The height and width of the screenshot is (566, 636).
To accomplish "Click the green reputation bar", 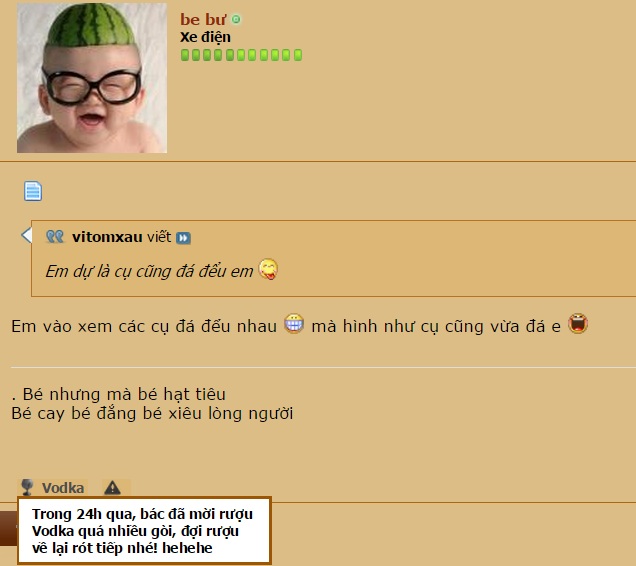I will (241, 55).
